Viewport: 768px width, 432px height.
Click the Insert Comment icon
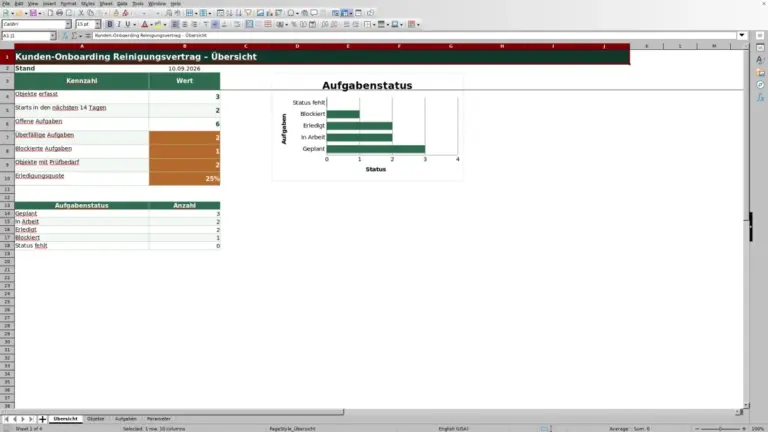coord(314,13)
